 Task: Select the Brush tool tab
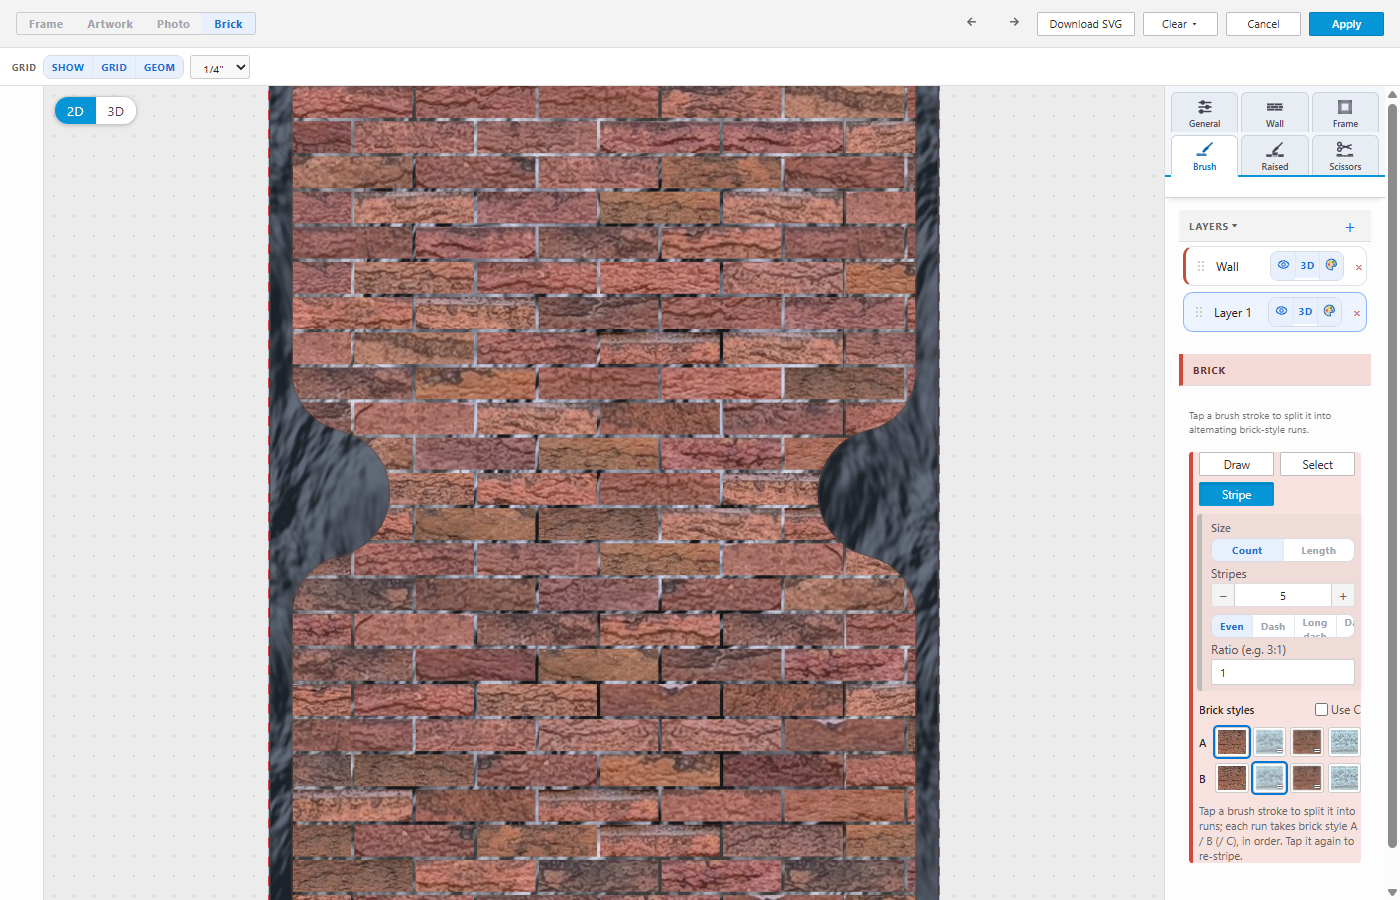coord(1204,156)
